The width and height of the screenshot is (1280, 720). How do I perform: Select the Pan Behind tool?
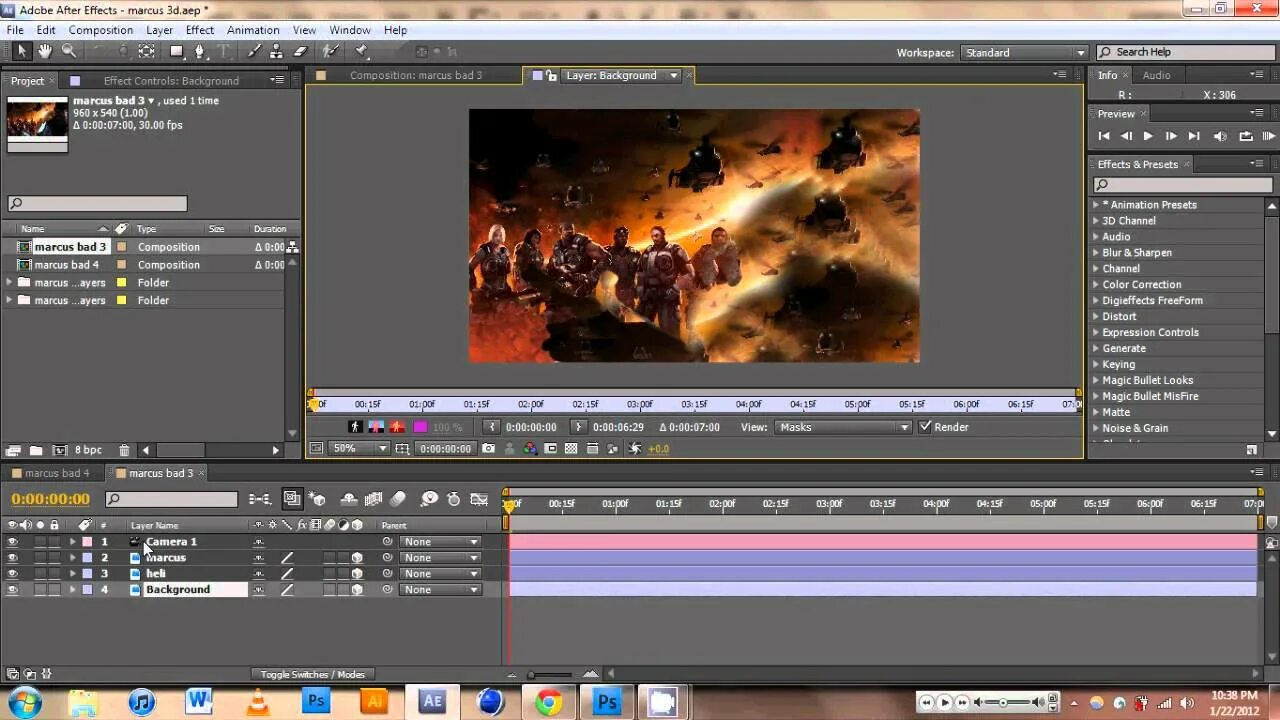147,51
